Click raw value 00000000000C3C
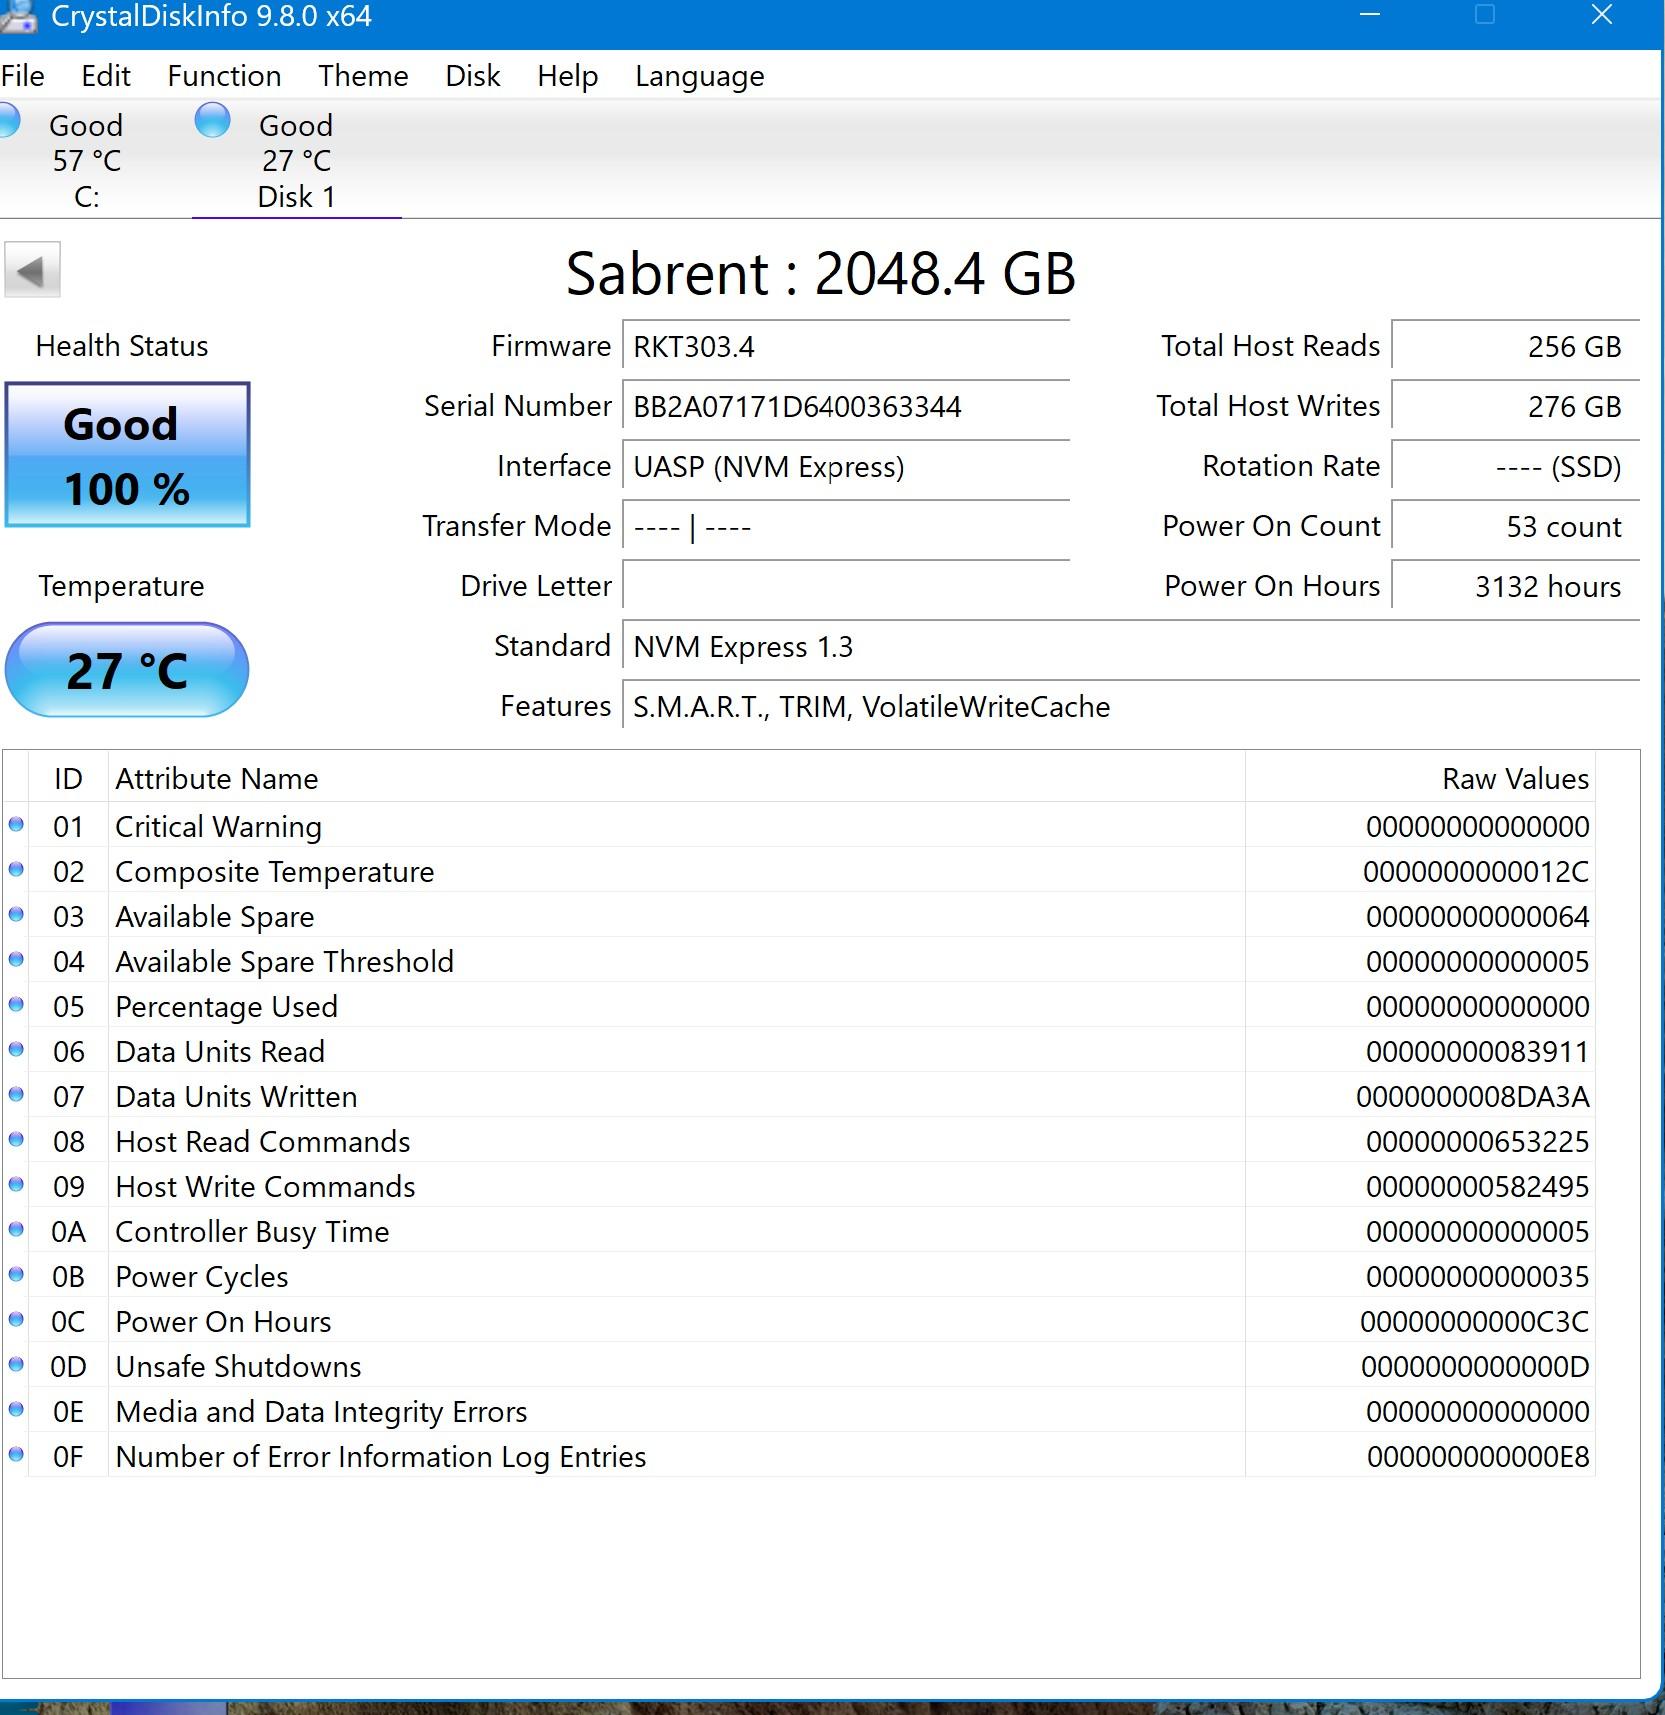1665x1715 pixels. click(x=1474, y=1322)
